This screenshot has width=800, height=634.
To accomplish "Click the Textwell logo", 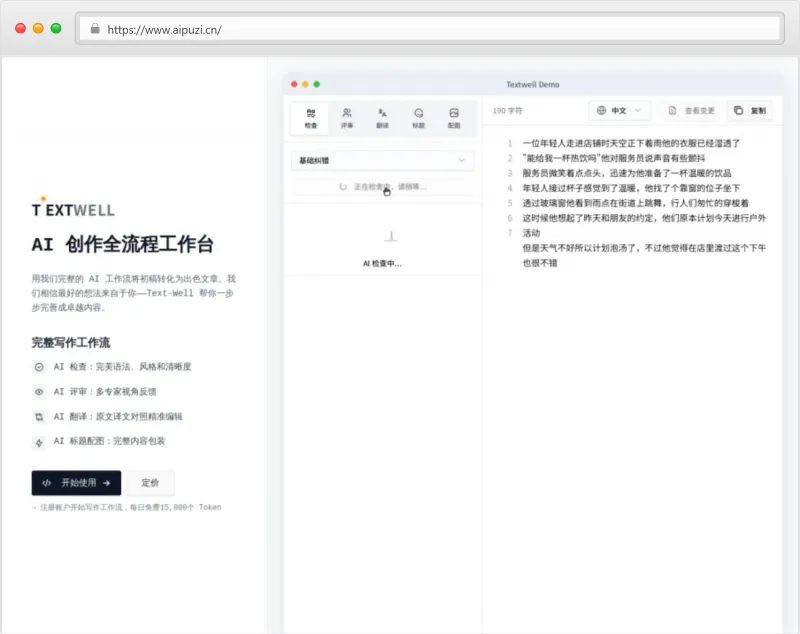I will pyautogui.click(x=73, y=209).
